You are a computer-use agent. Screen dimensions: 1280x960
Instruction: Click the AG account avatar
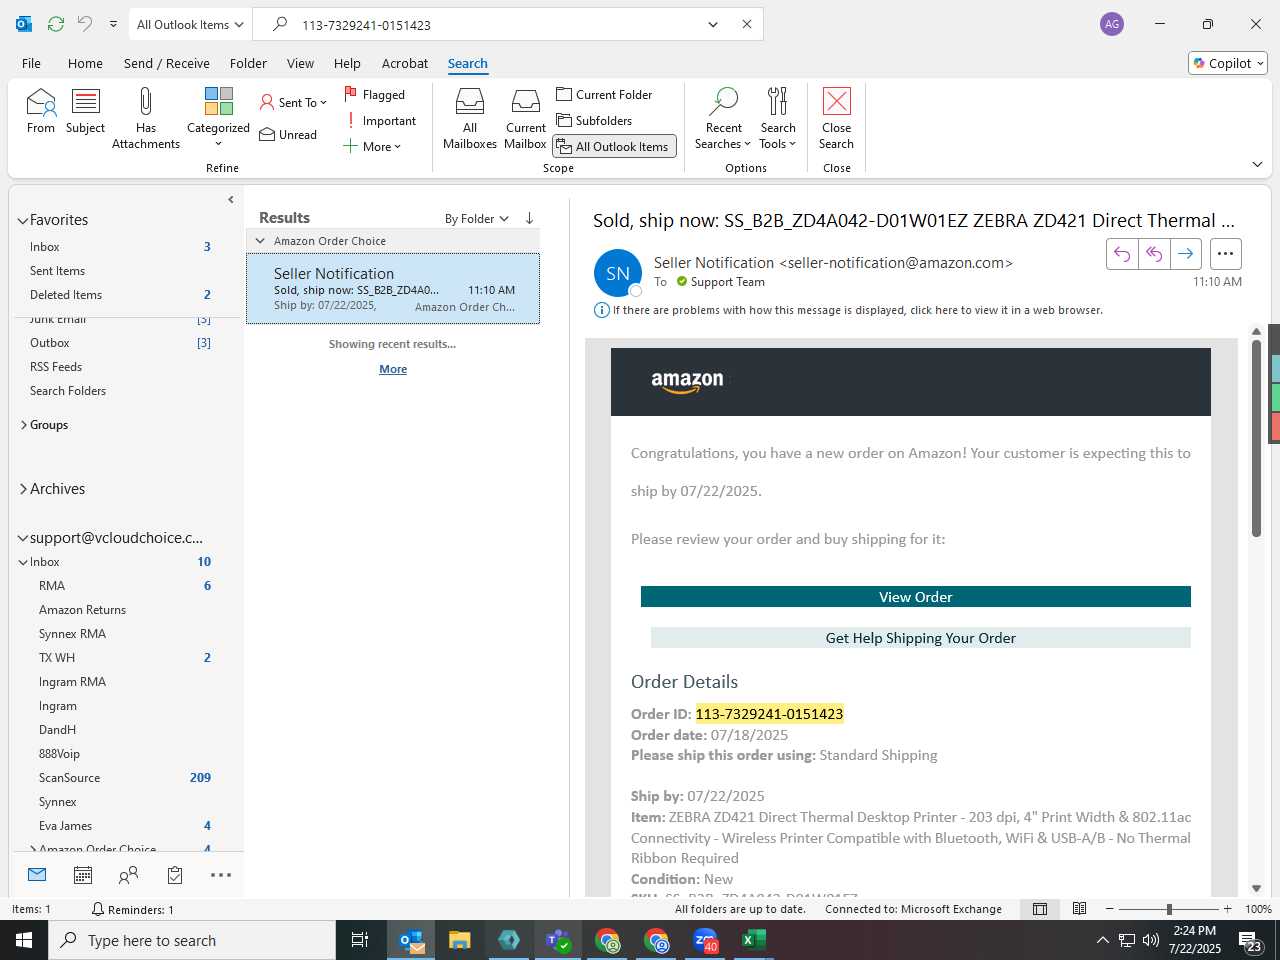(1112, 24)
